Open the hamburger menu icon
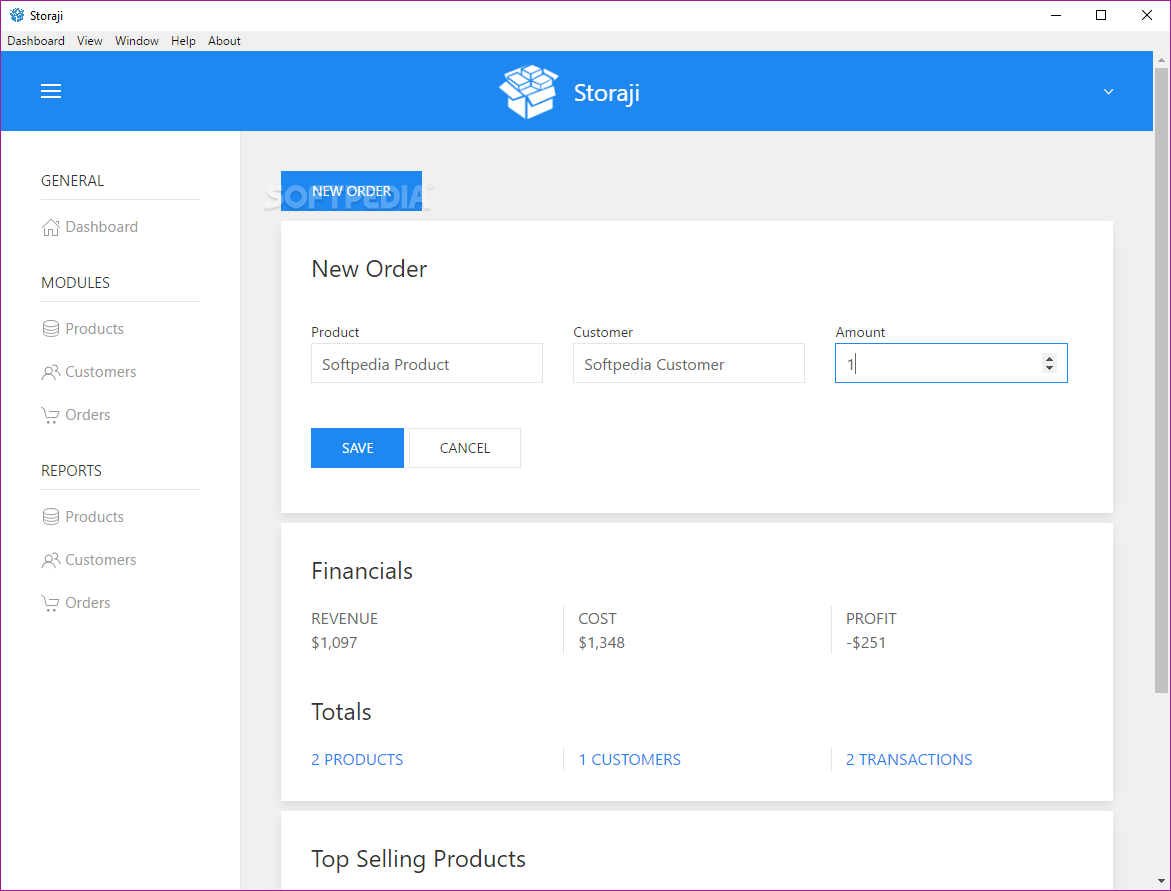The image size is (1171, 891). (x=51, y=91)
